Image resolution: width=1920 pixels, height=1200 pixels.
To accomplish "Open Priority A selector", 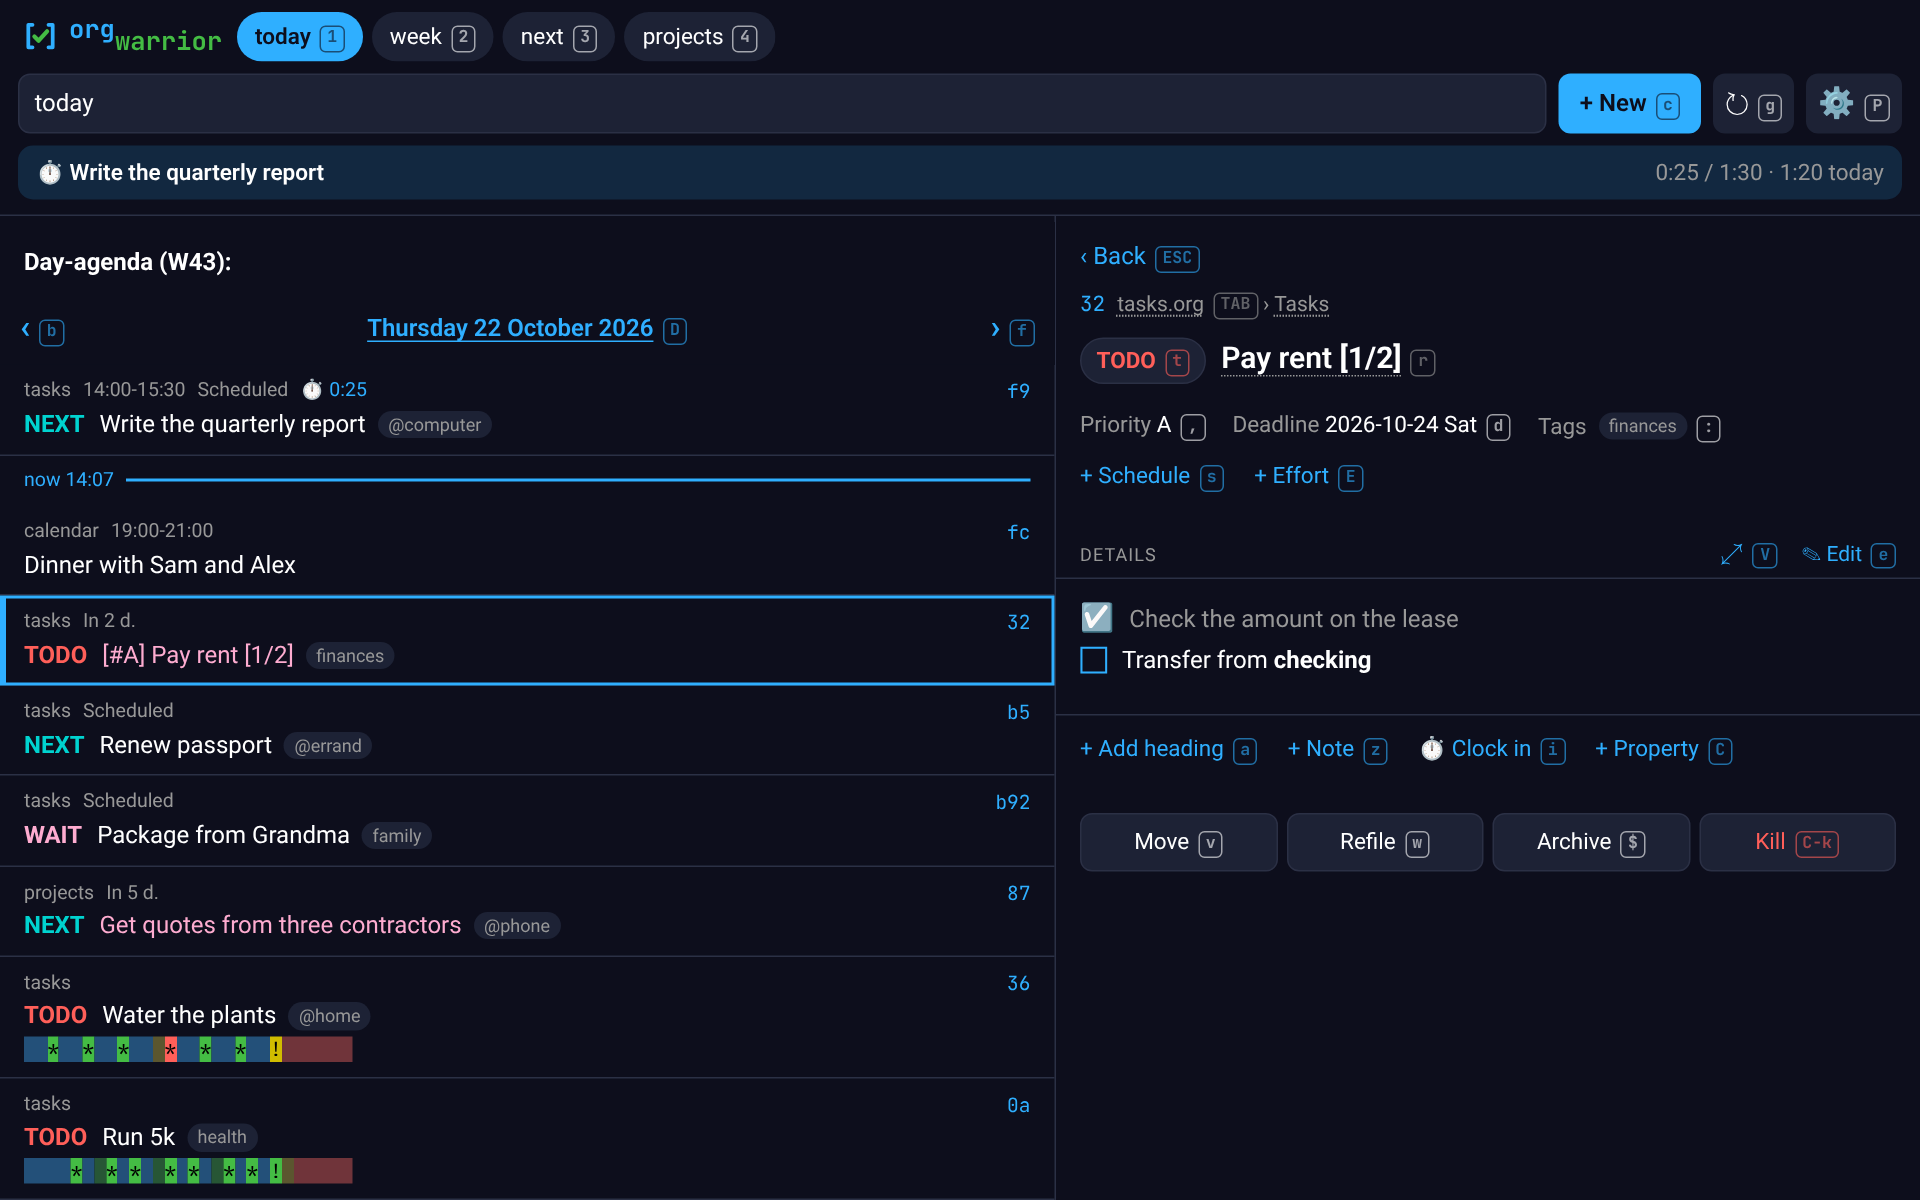I will click(x=1125, y=425).
